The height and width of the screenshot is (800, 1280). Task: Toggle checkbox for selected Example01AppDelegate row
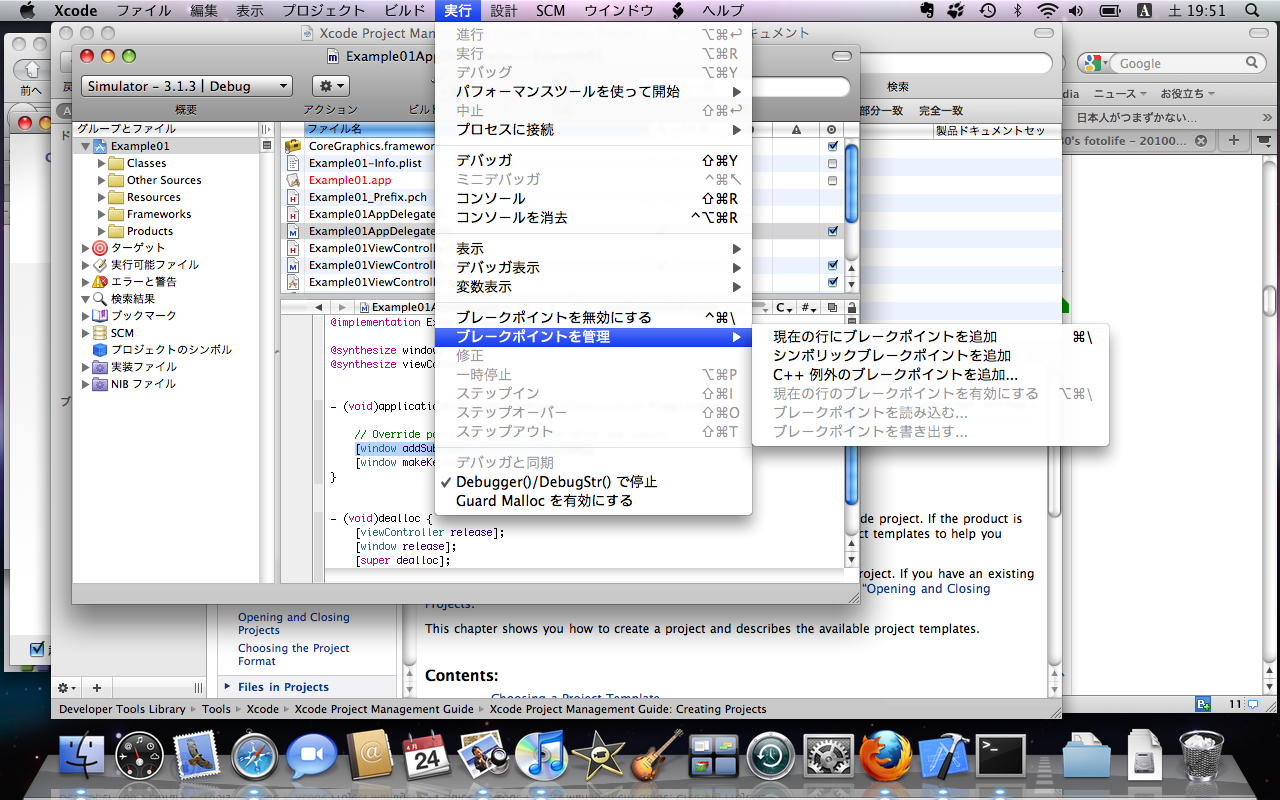832,231
